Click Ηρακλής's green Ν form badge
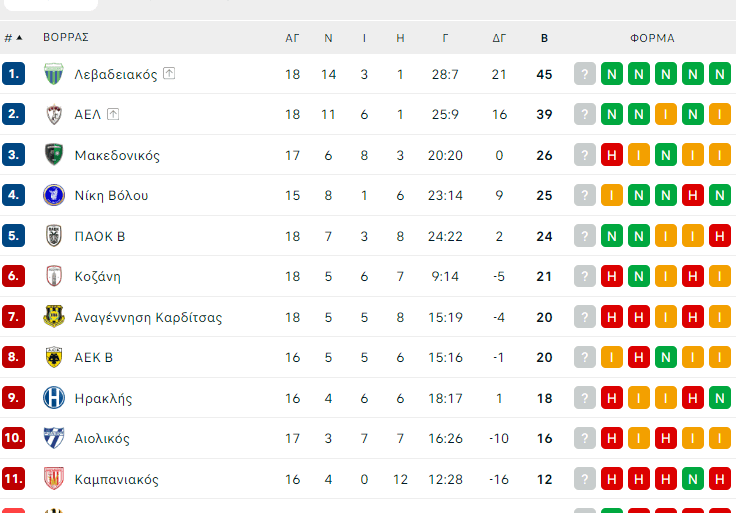 click(x=719, y=398)
